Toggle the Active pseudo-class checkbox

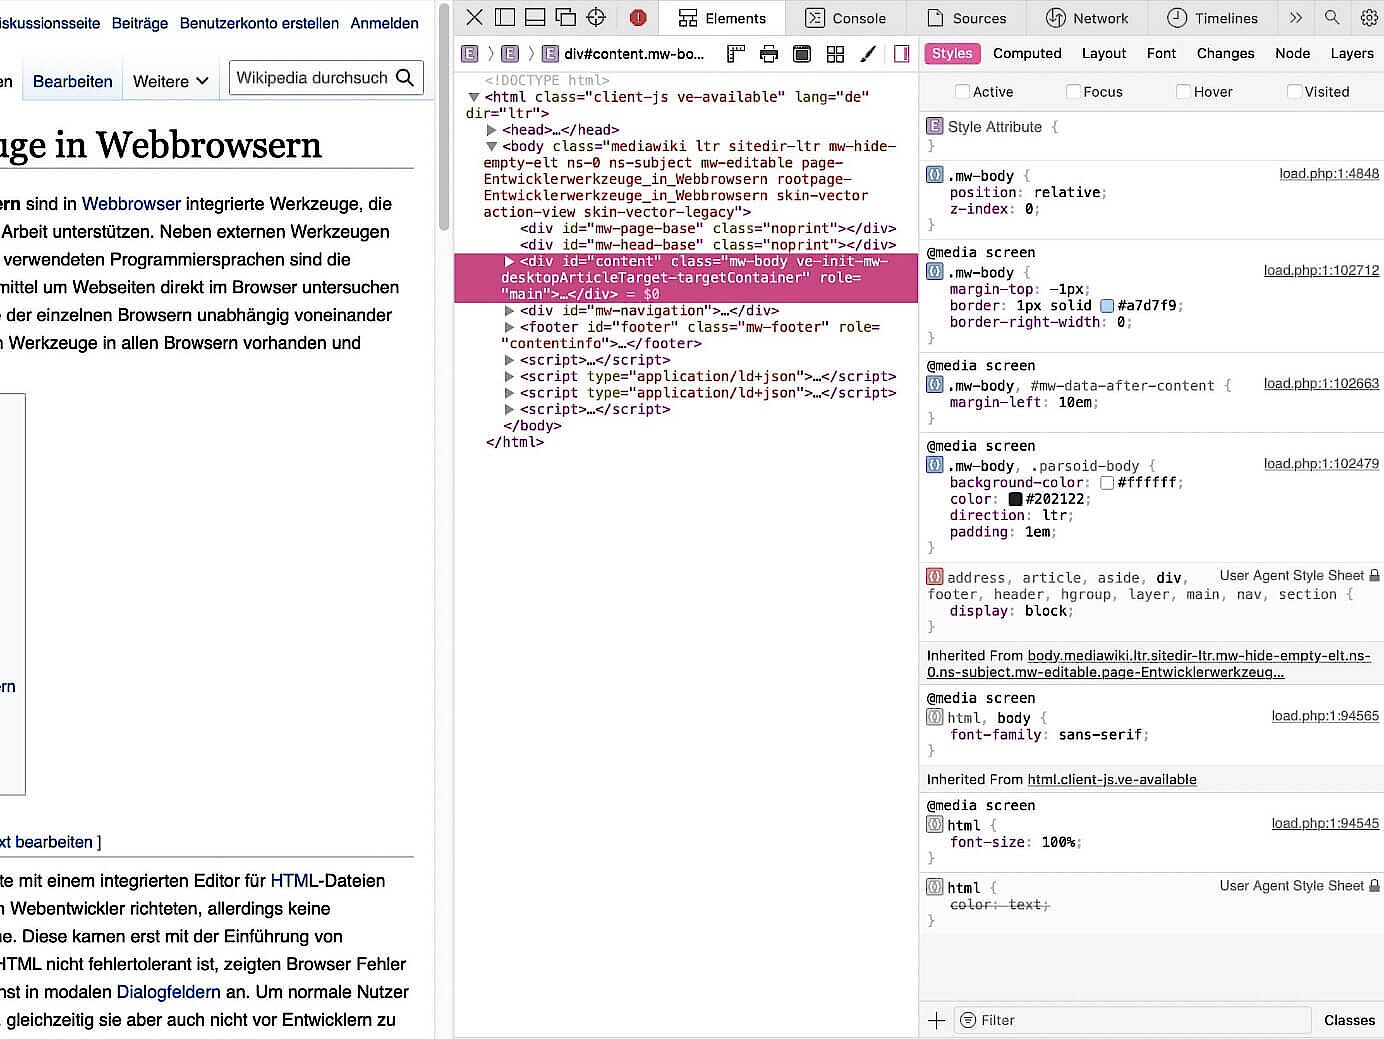point(962,92)
